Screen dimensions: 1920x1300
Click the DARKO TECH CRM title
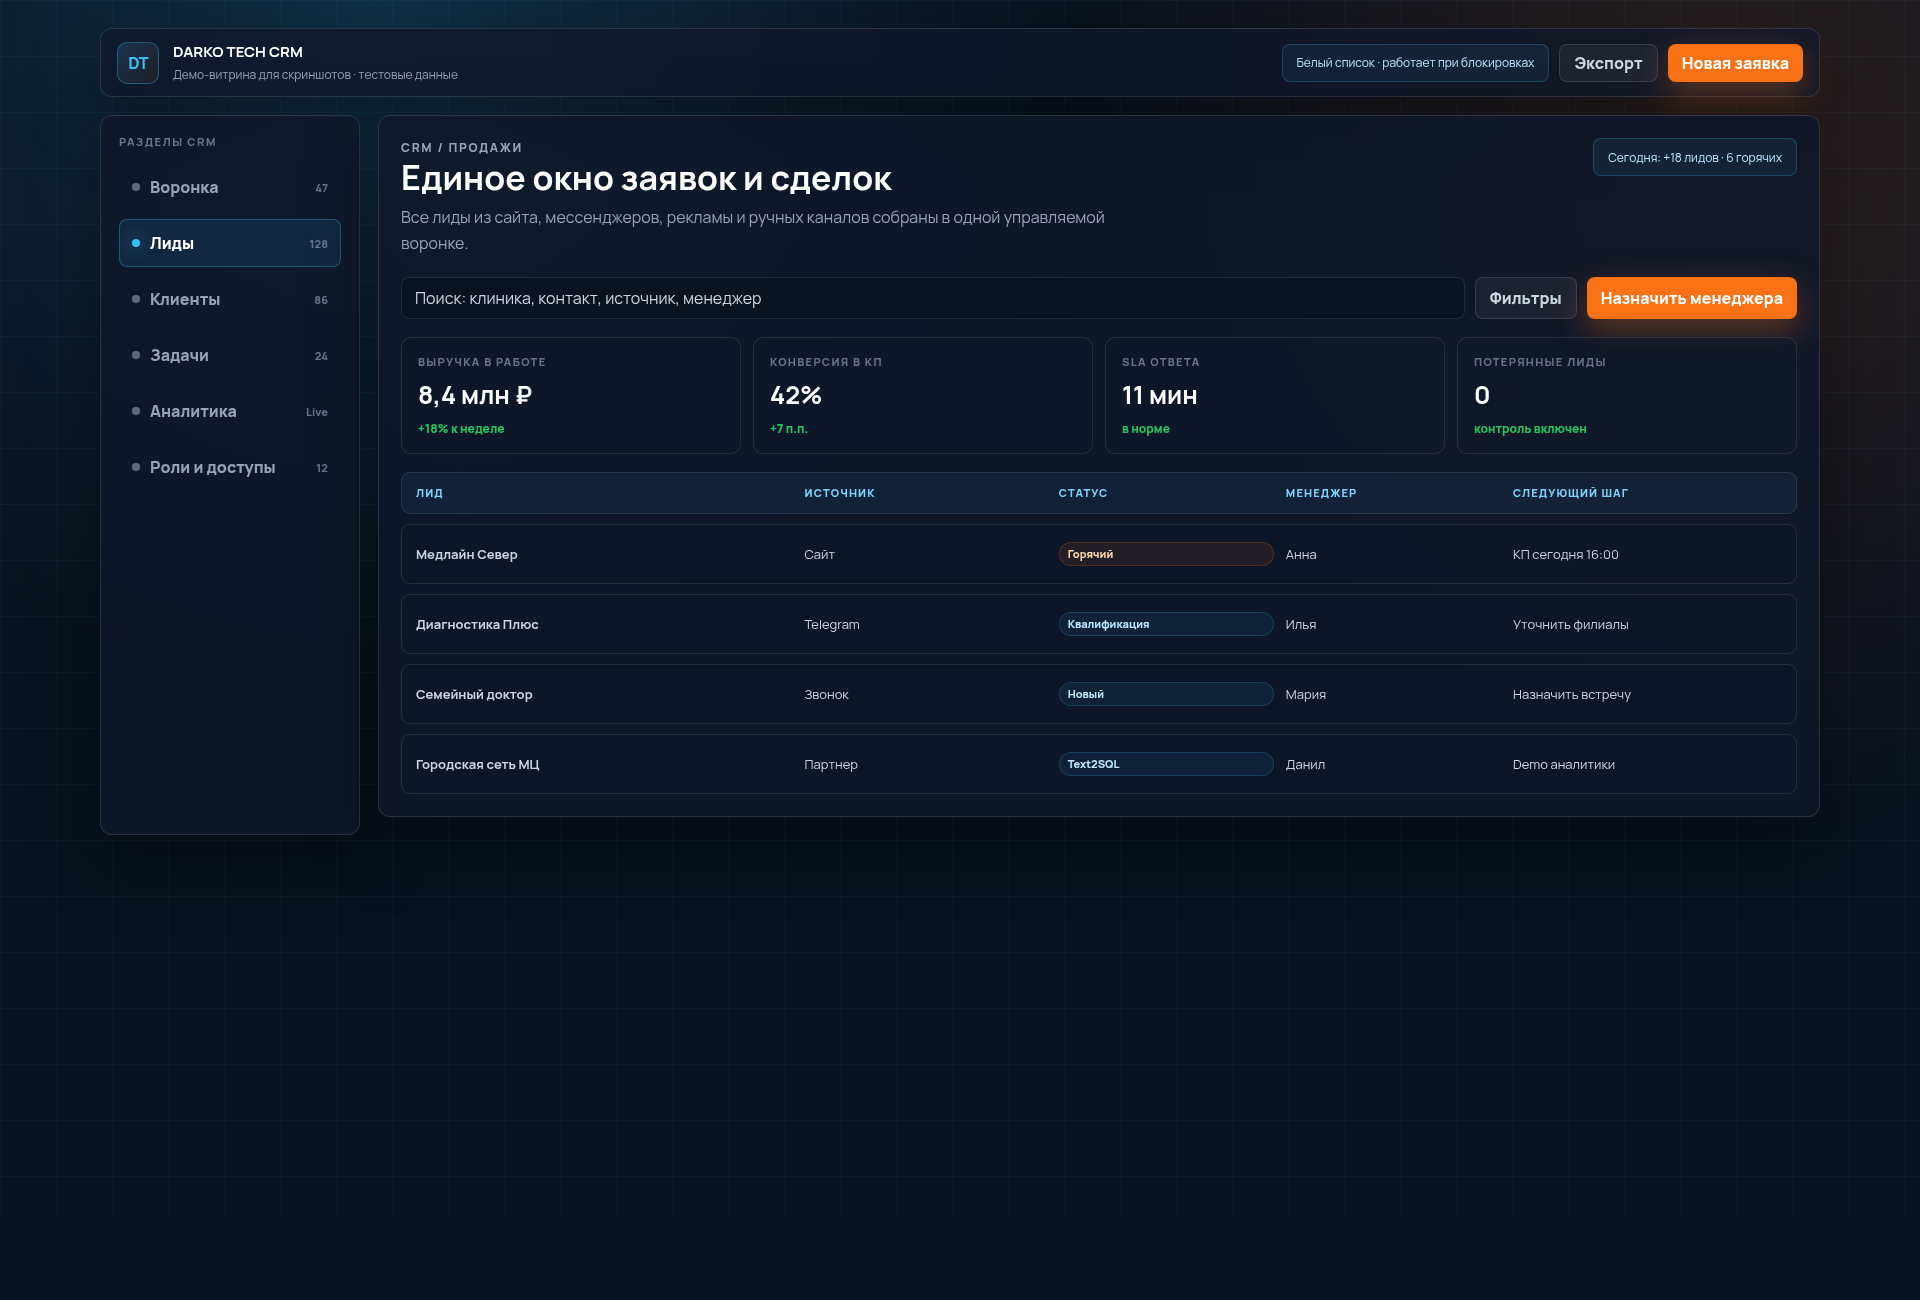click(x=238, y=52)
